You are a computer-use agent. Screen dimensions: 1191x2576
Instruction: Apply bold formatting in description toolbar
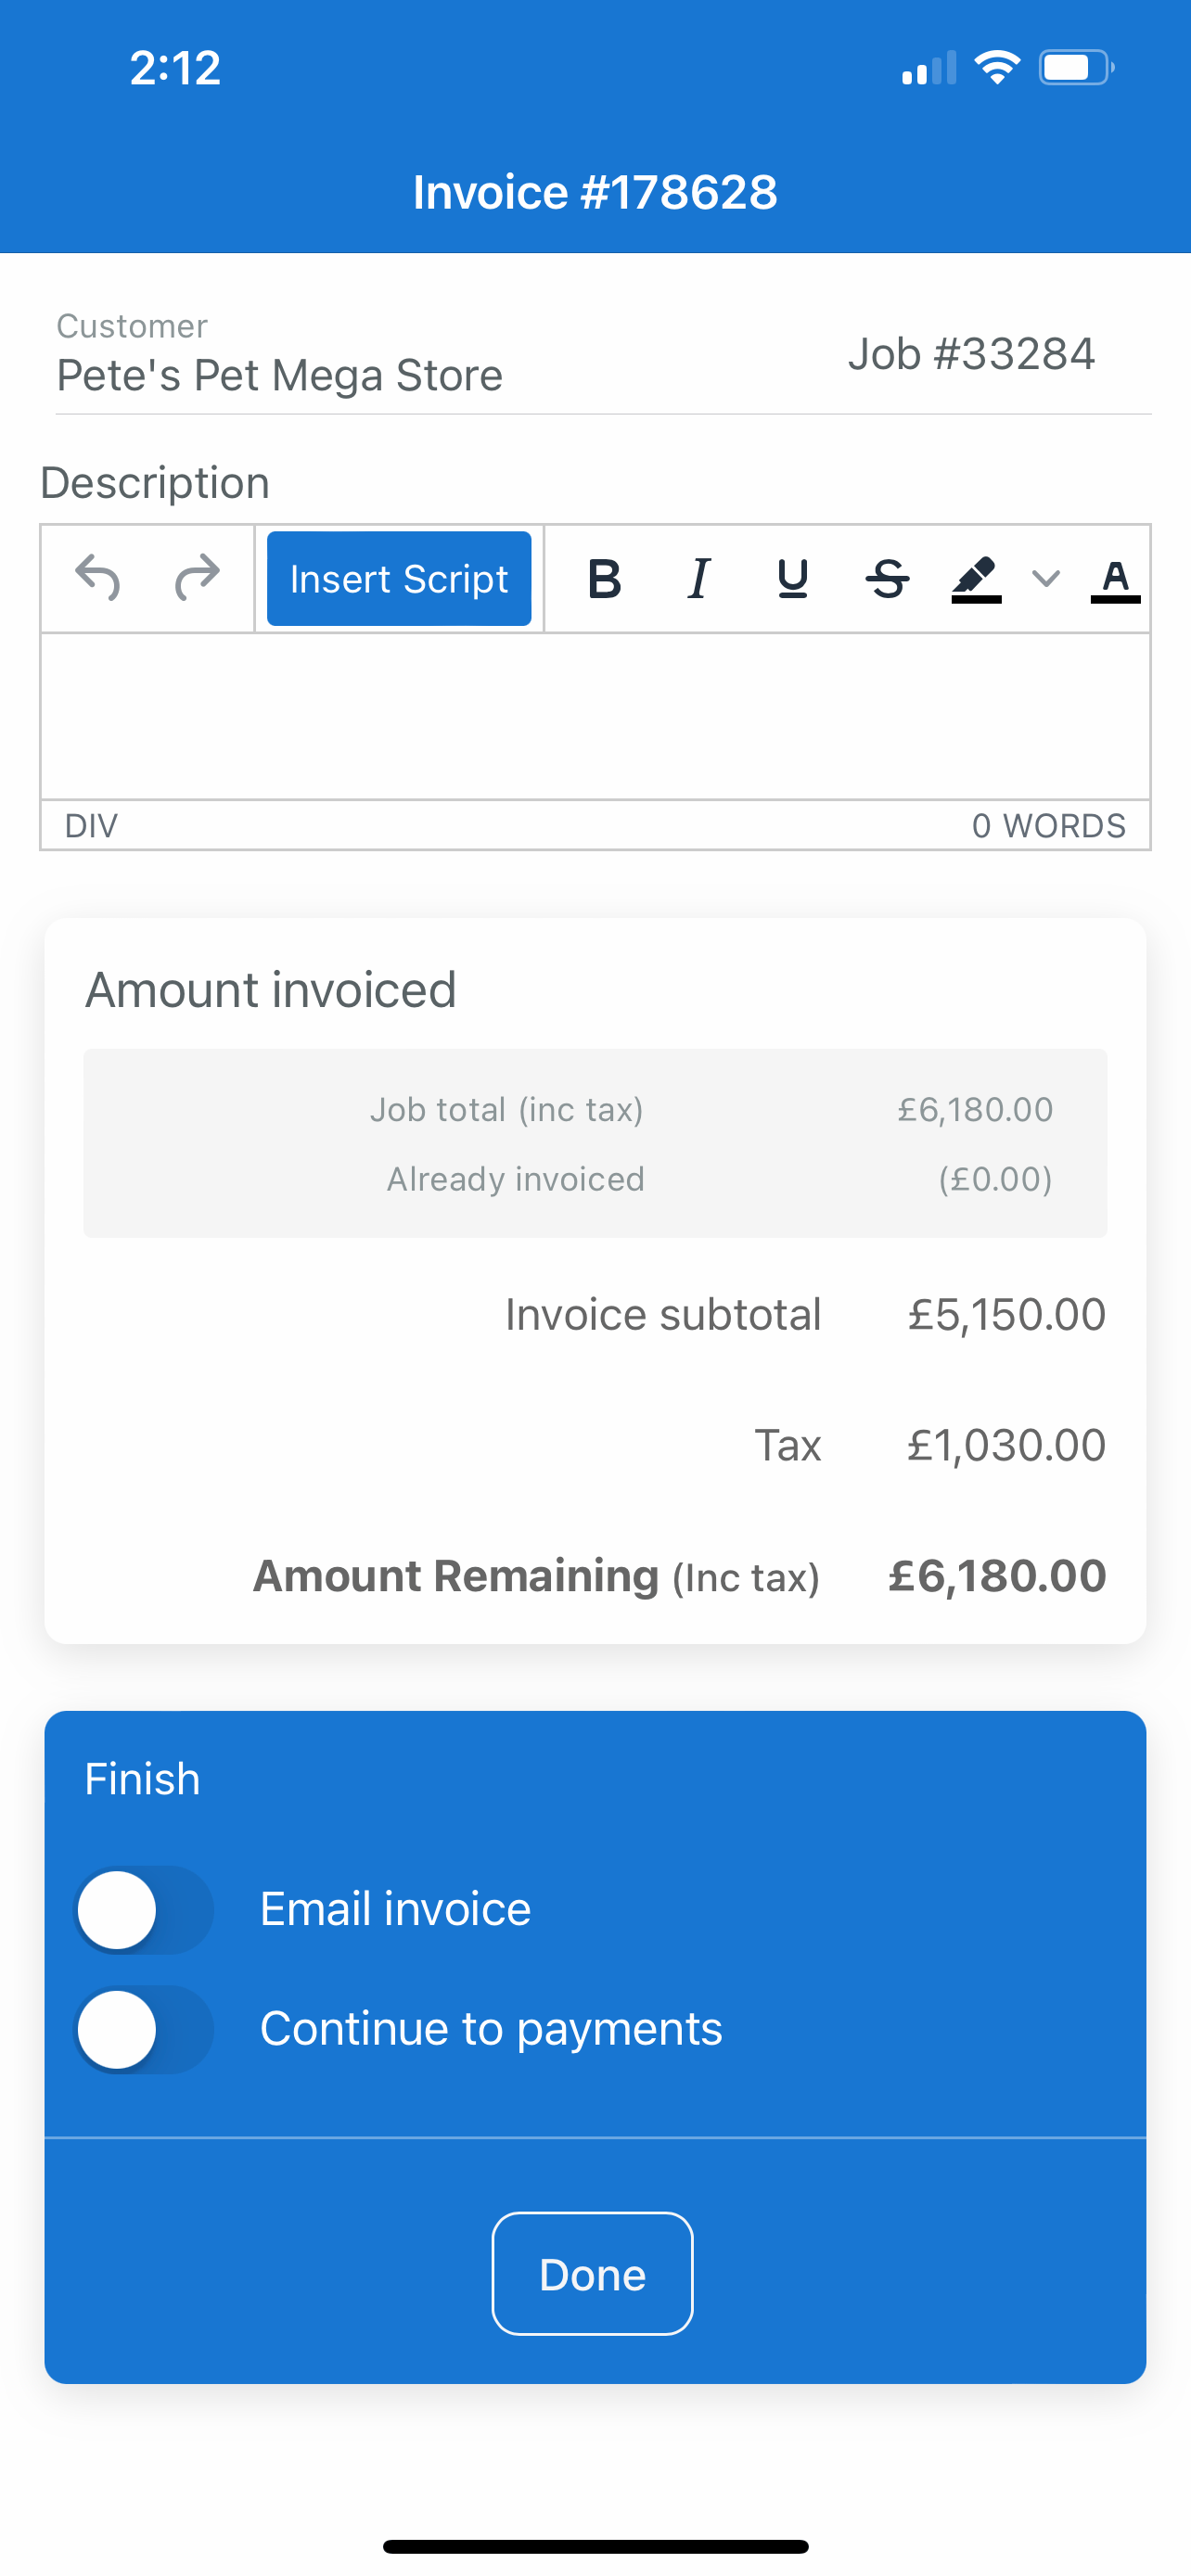click(605, 578)
